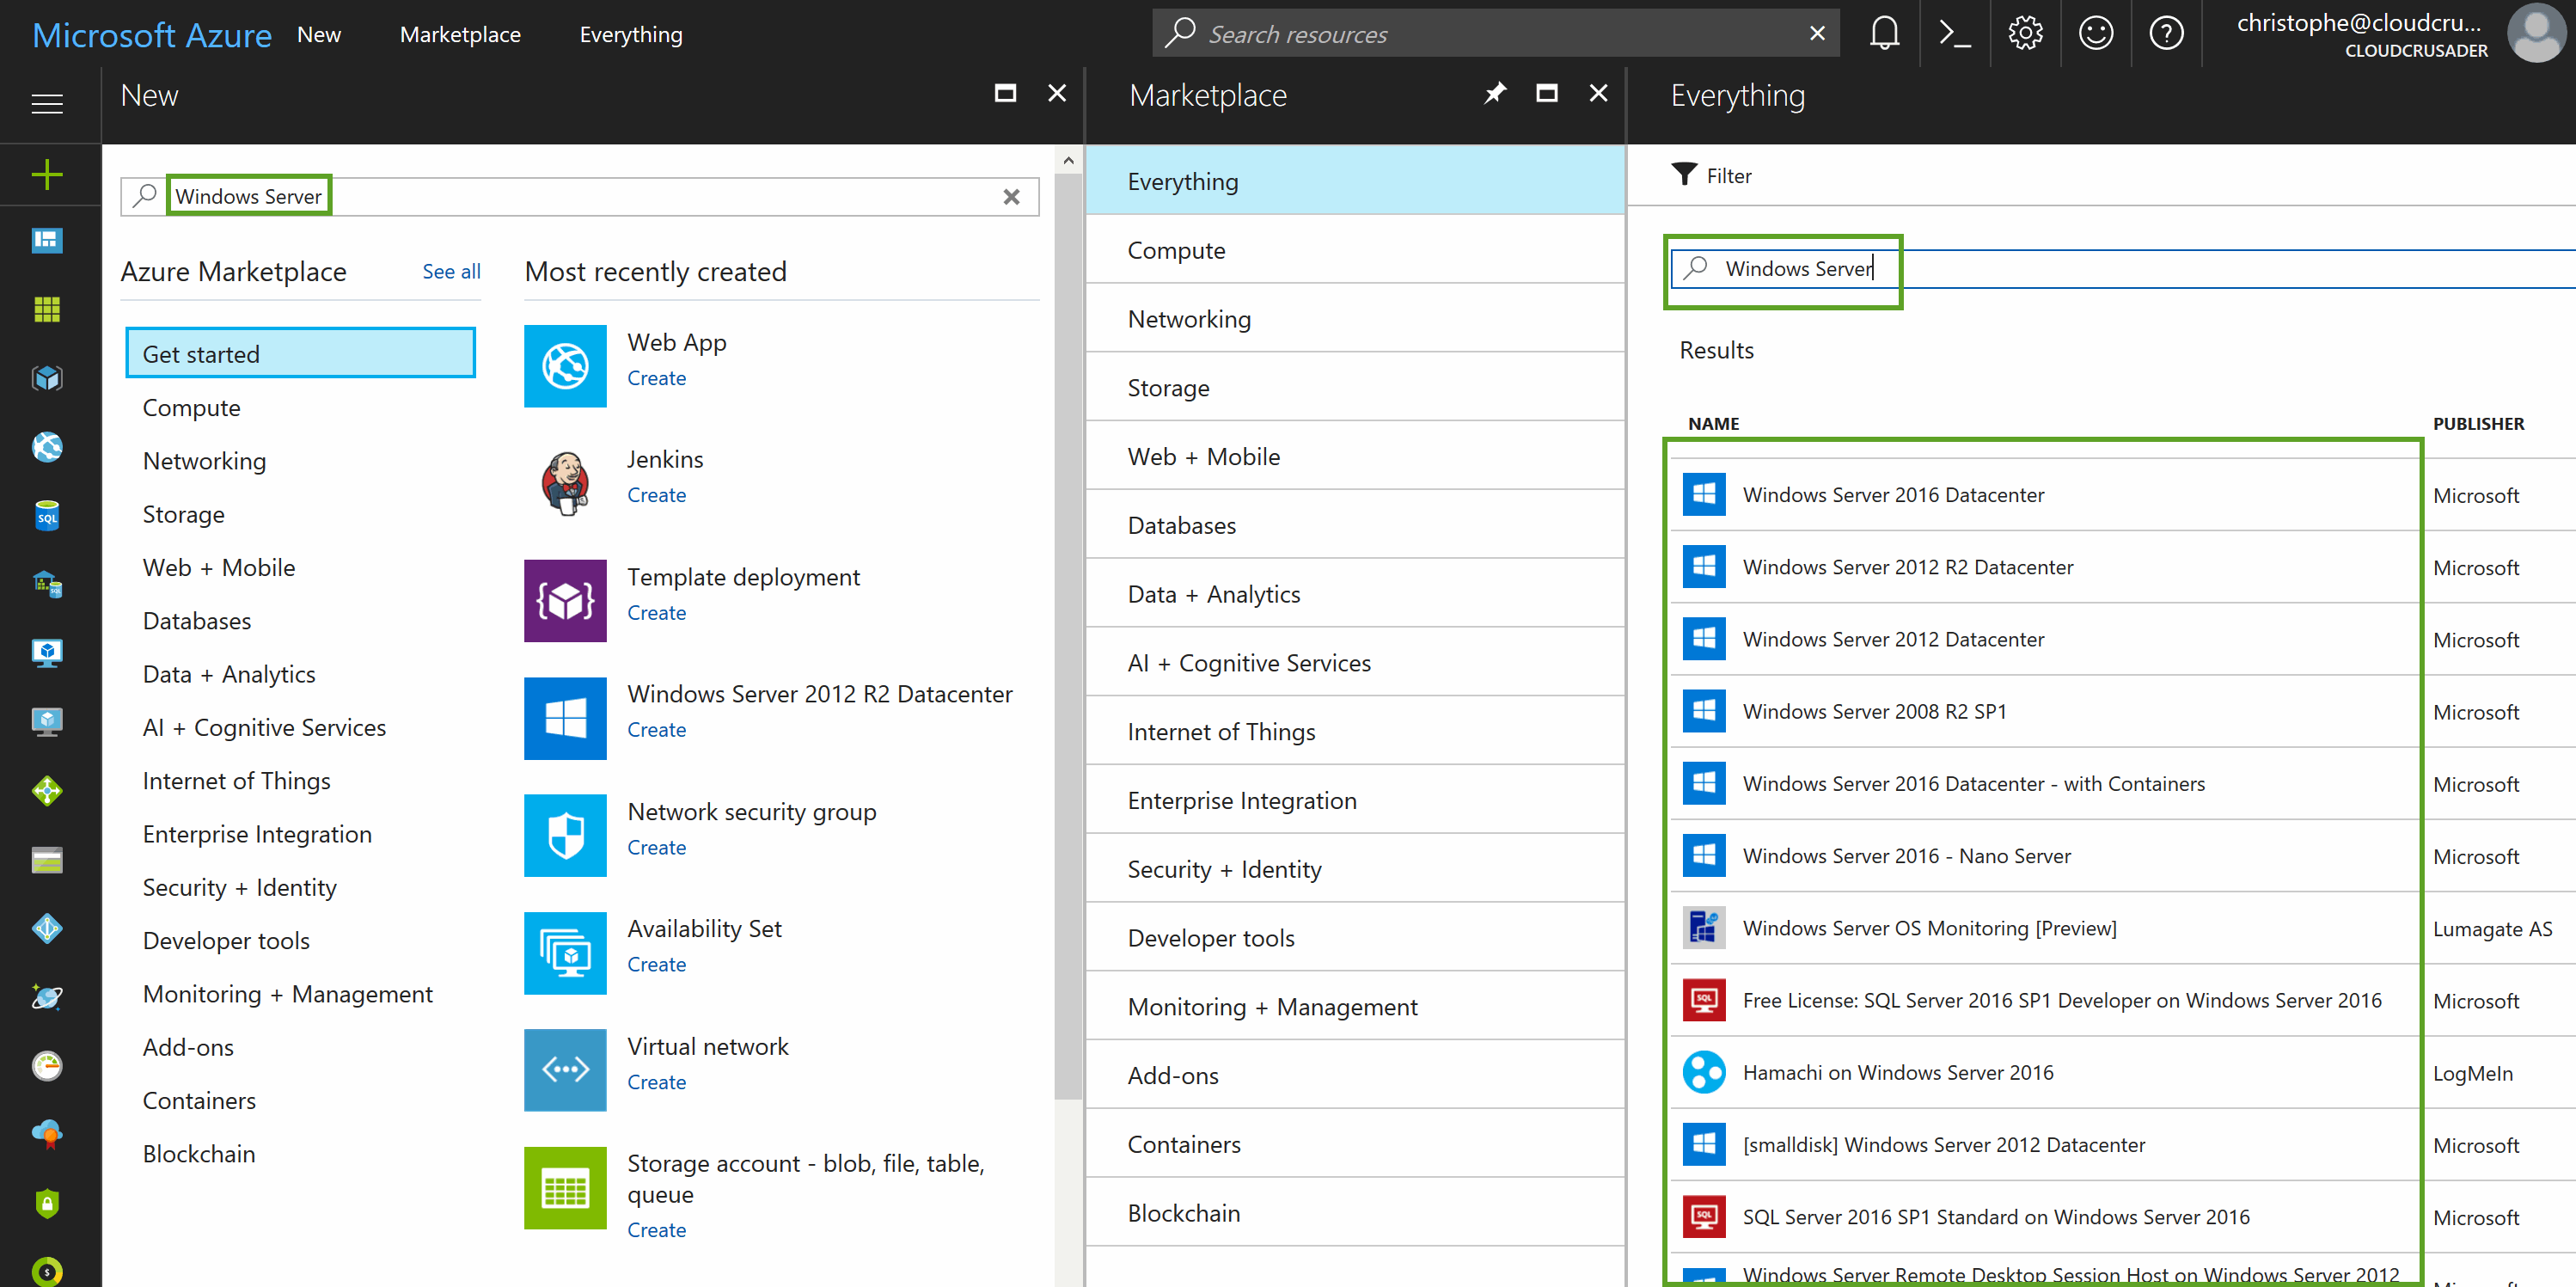Click the Web App tile icon
2576x1287 pixels.
(565, 366)
